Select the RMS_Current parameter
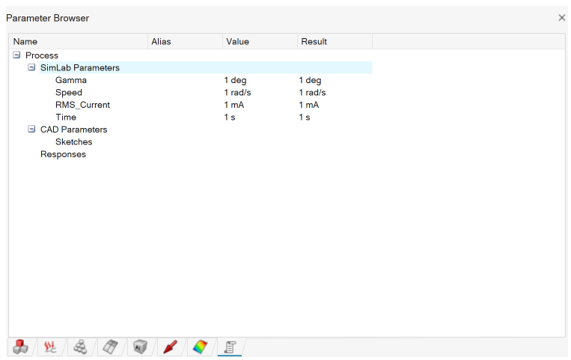Viewport: 571px width, 360px height. pyautogui.click(x=82, y=105)
